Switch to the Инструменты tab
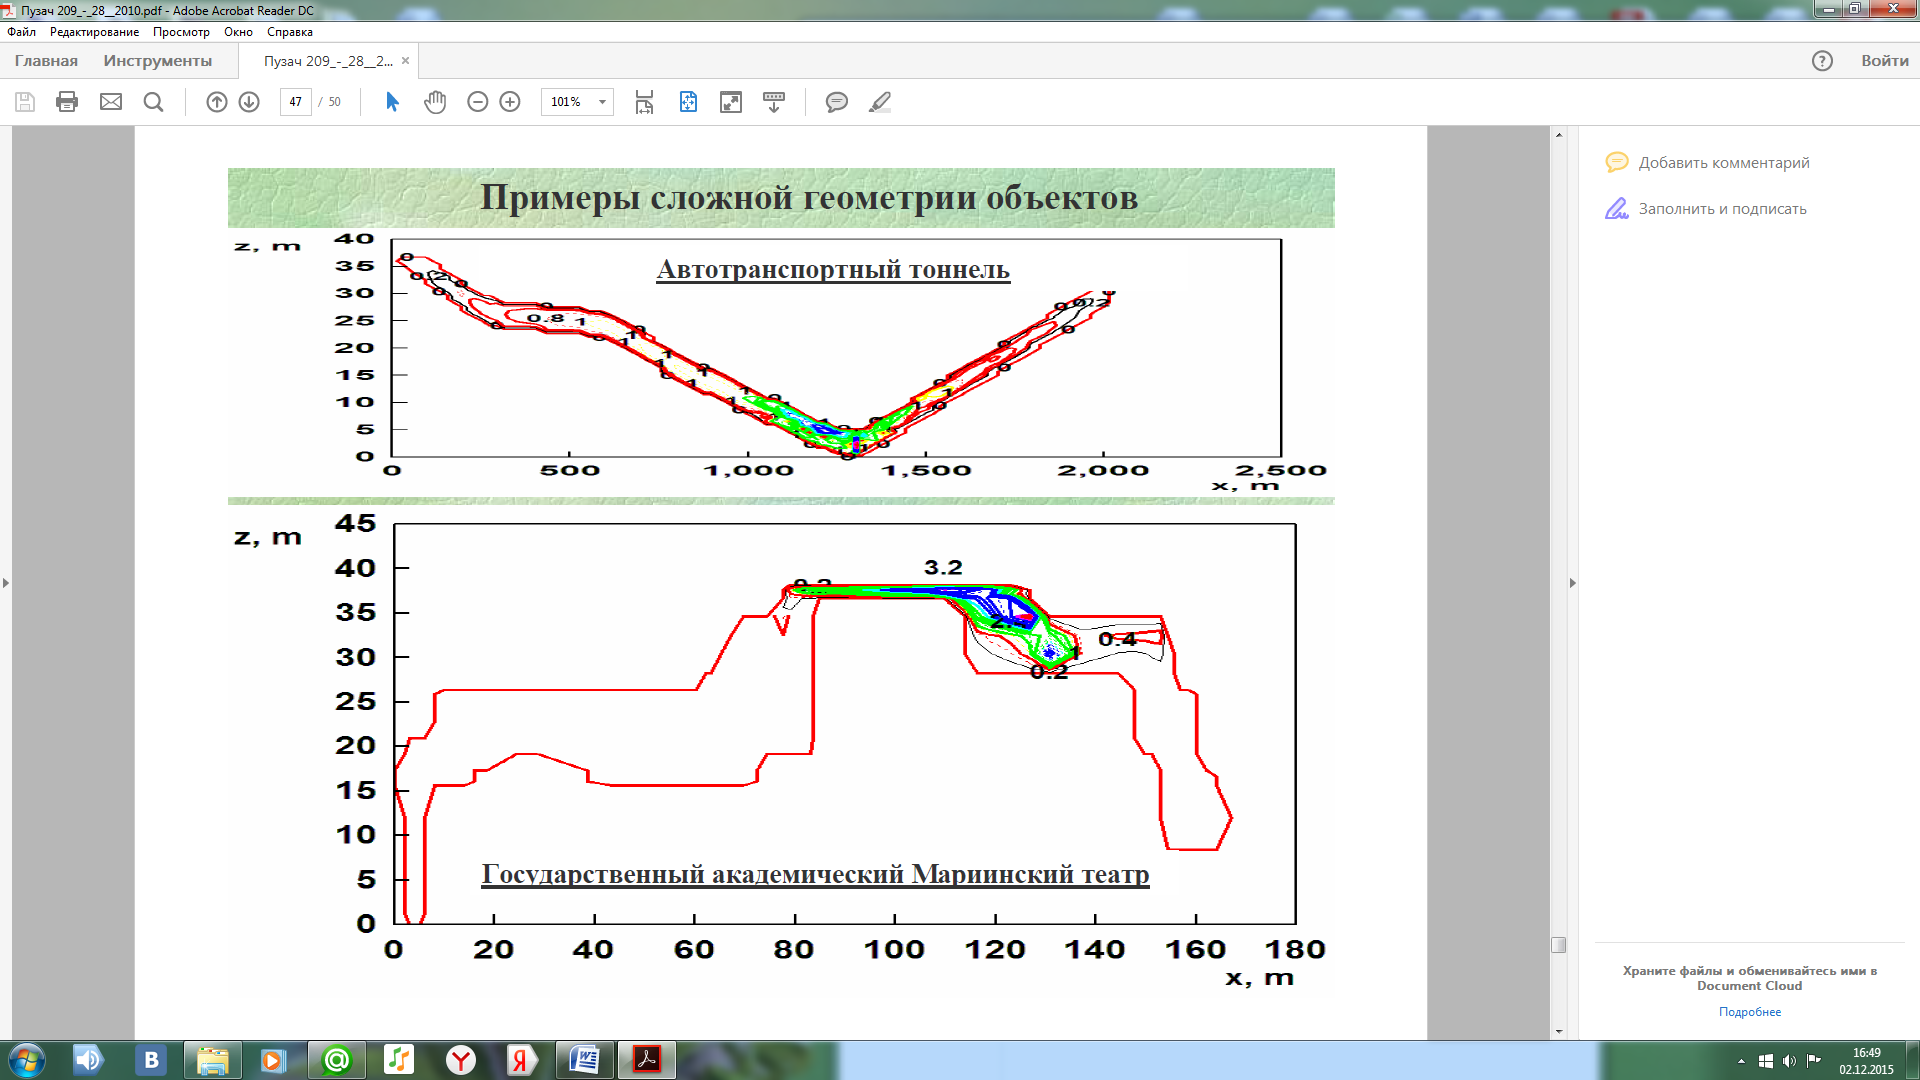The height and width of the screenshot is (1080, 1920). (x=158, y=61)
